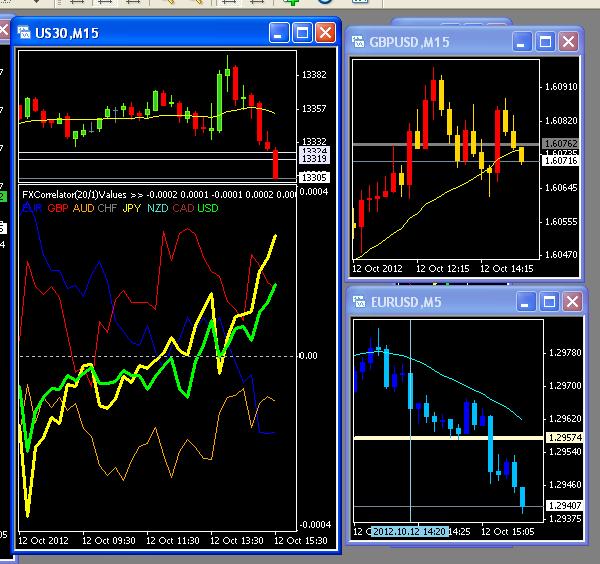Screen dimensions: 600x564
Task: Click the 1.29540 price label on EURUSD
Action: [565, 452]
